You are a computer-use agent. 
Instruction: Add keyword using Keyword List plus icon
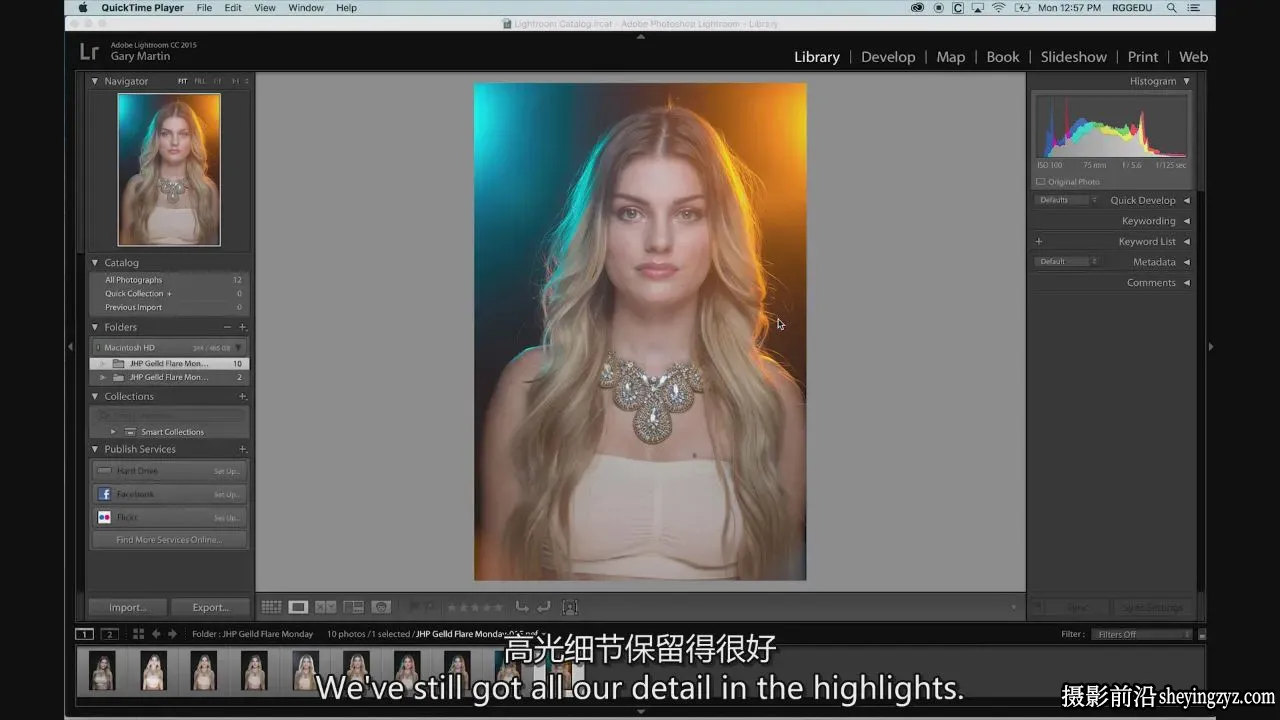click(x=1038, y=241)
